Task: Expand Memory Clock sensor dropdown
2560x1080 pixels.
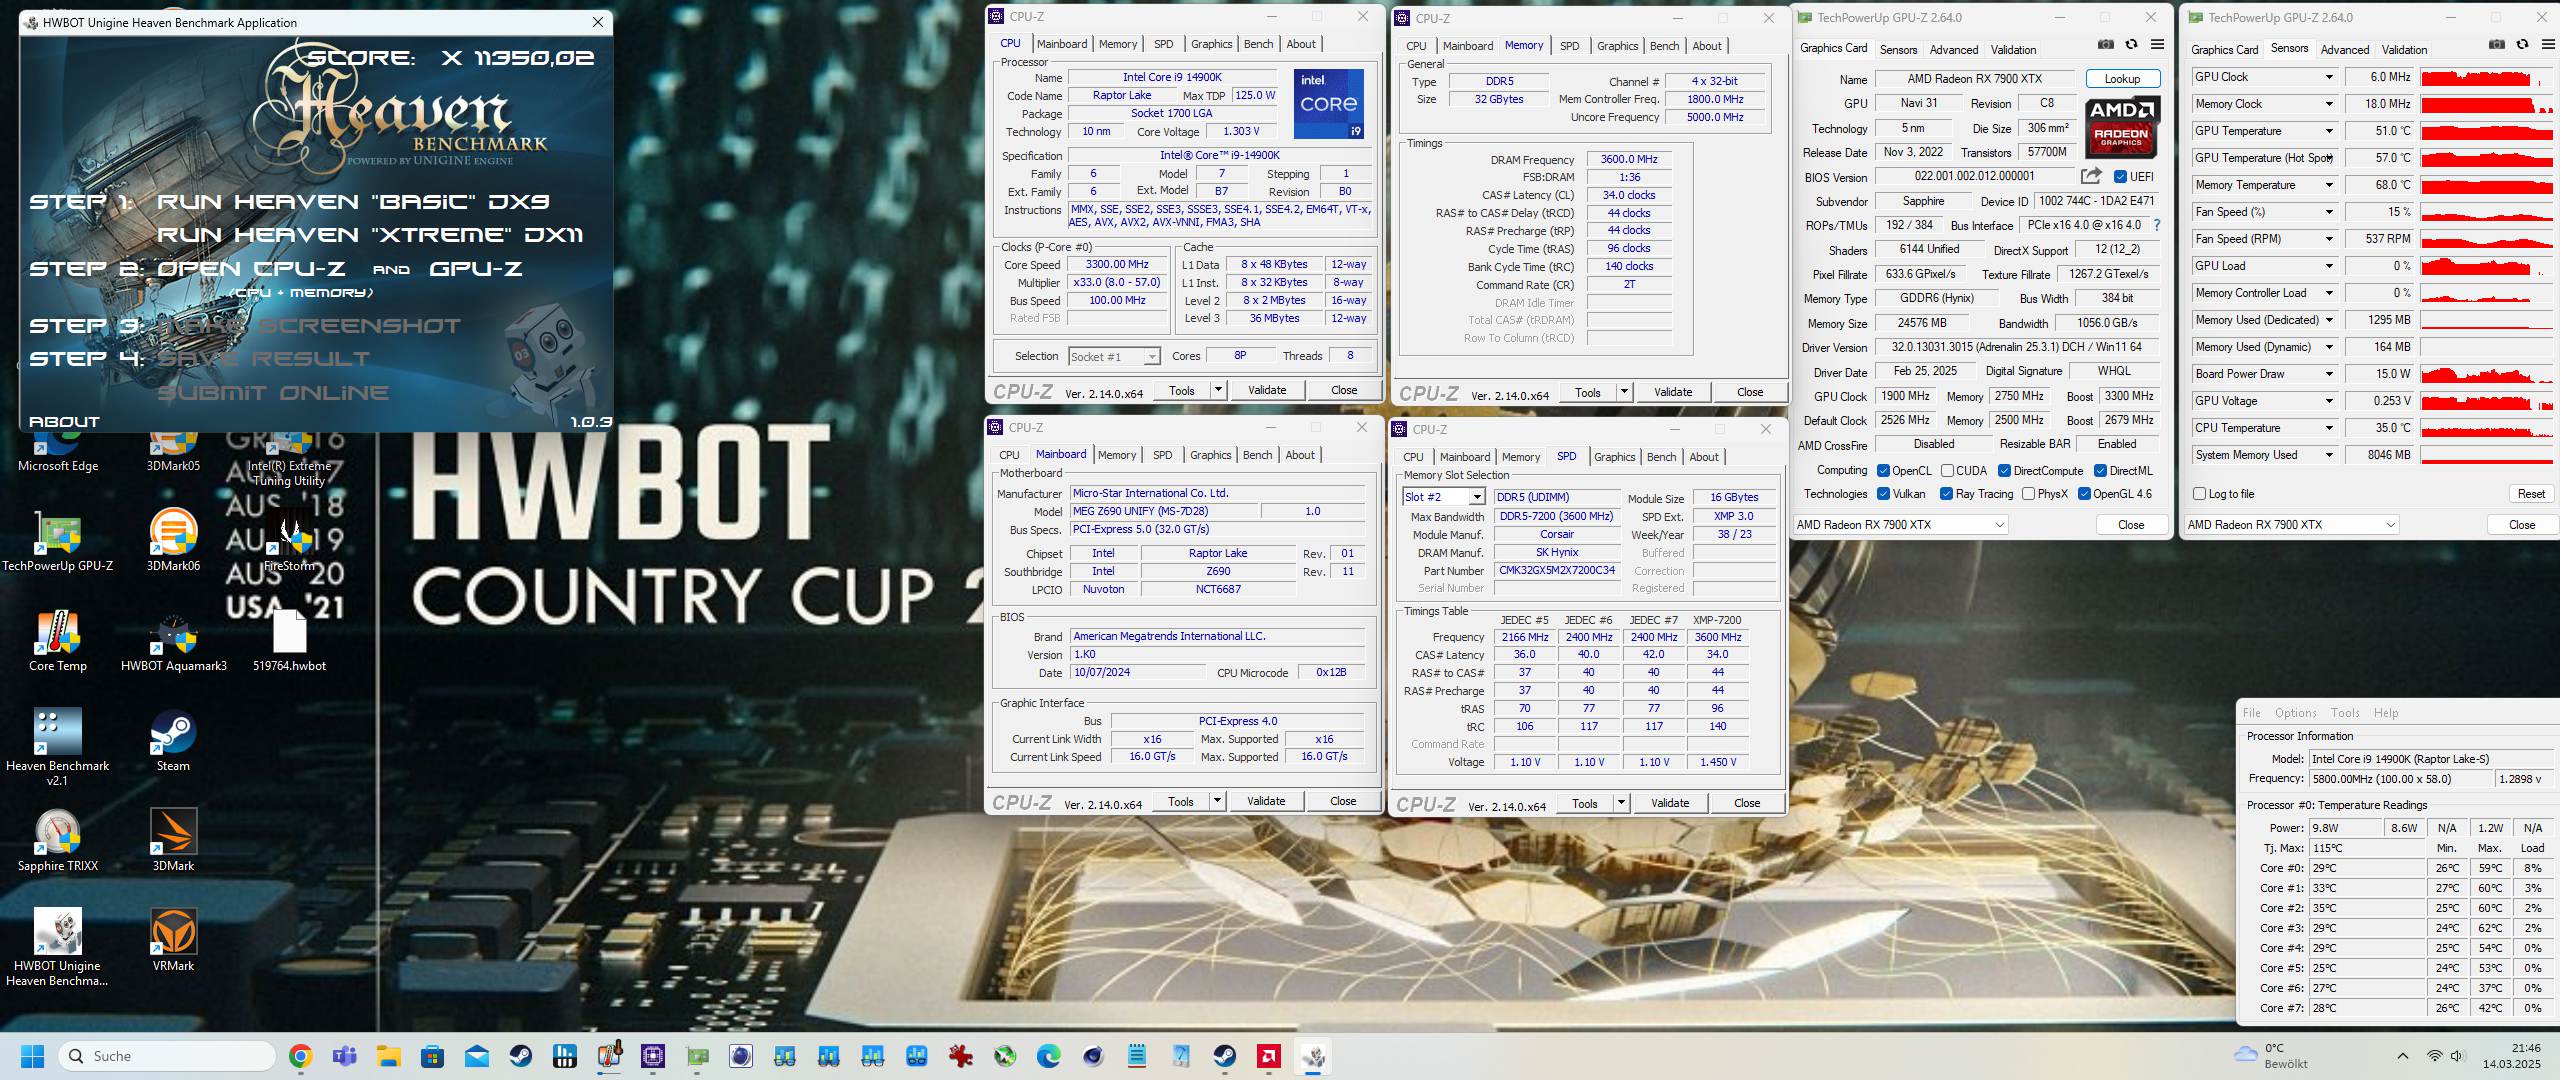Action: [x=2329, y=104]
